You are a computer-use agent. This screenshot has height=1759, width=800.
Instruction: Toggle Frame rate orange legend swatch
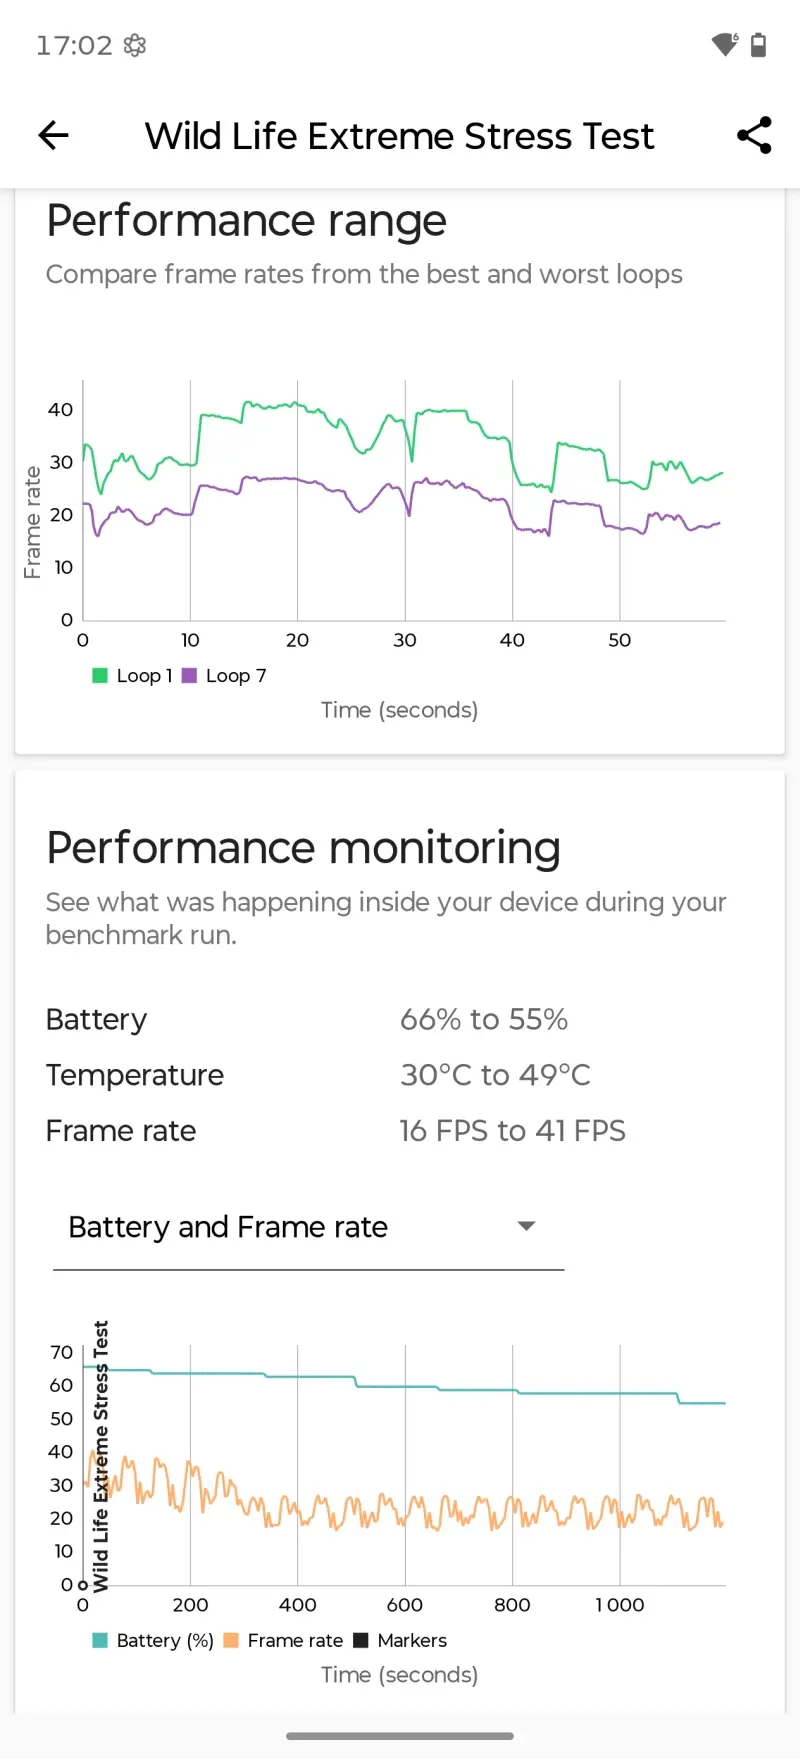[x=231, y=1640]
